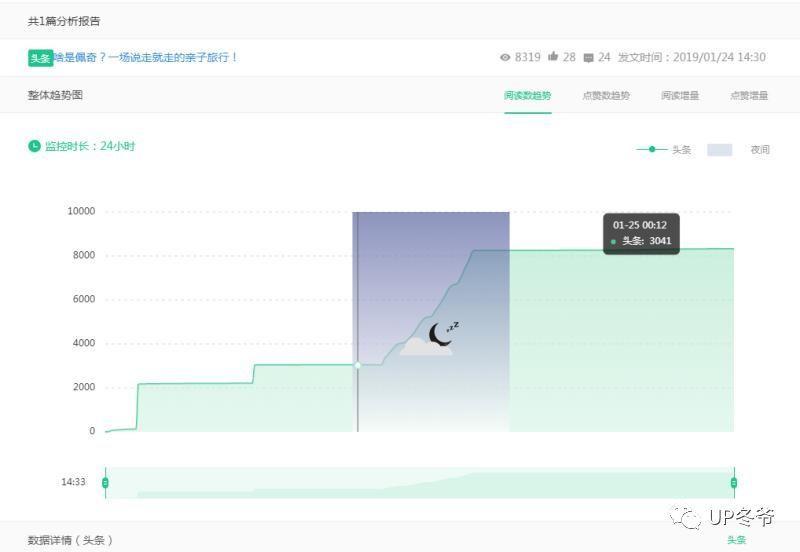Select the 点赞增量 tab
The width and height of the screenshot is (800, 552).
click(749, 96)
